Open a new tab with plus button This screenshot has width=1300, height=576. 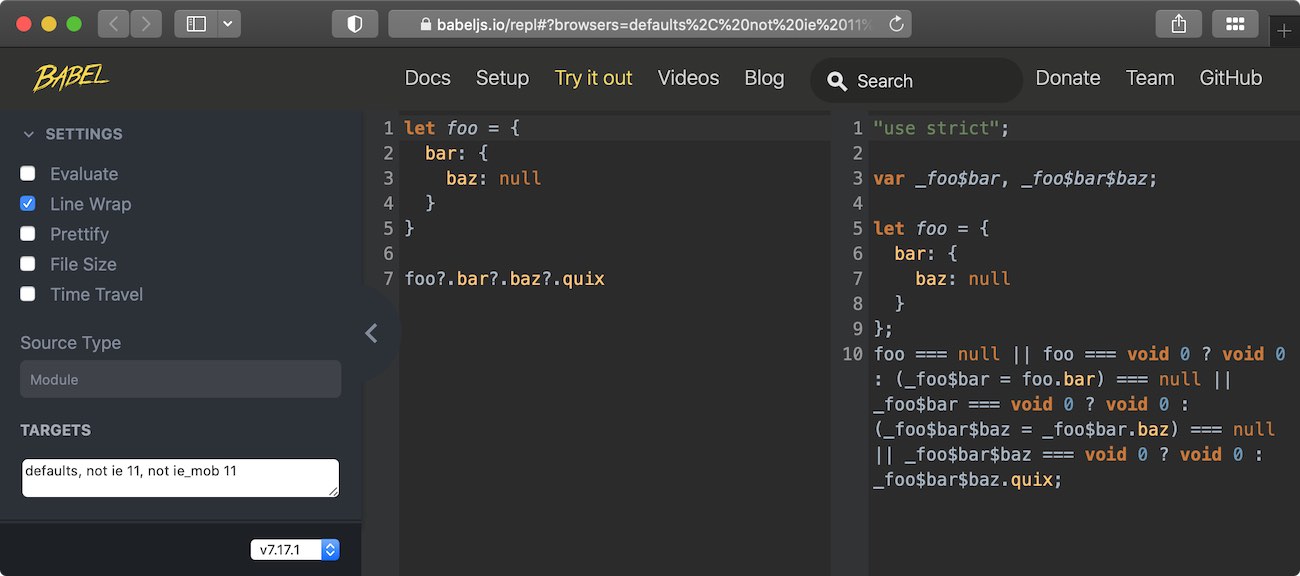pyautogui.click(x=1285, y=31)
